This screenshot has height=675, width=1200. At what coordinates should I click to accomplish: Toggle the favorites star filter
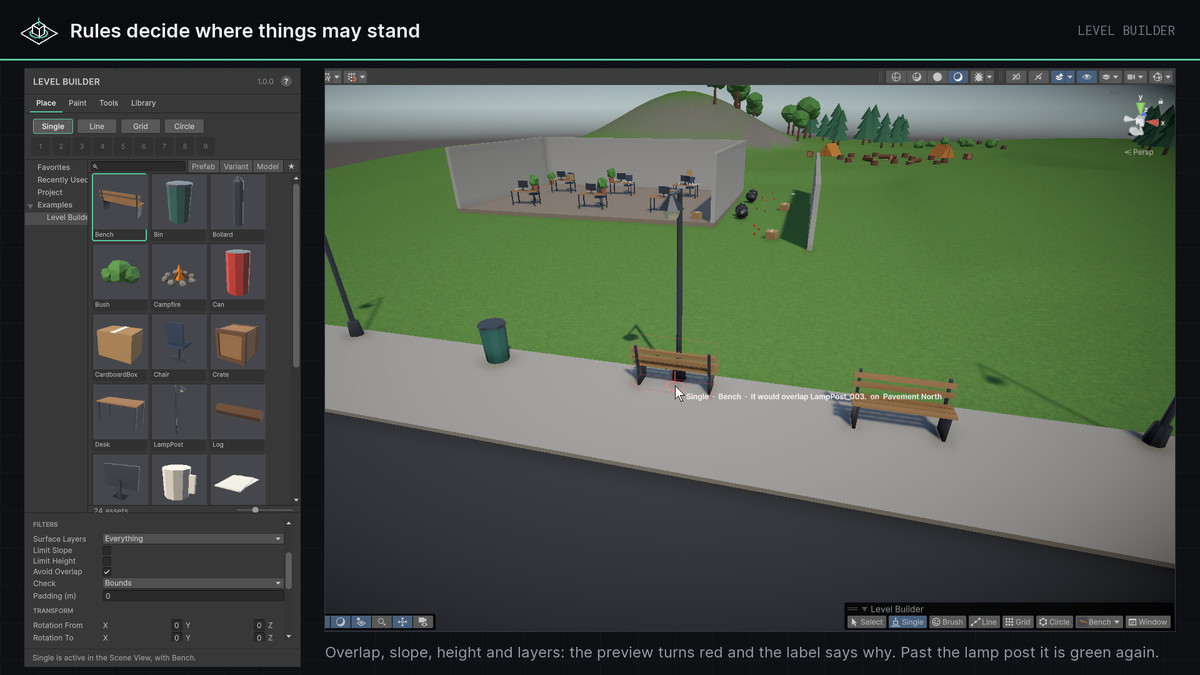click(x=291, y=167)
